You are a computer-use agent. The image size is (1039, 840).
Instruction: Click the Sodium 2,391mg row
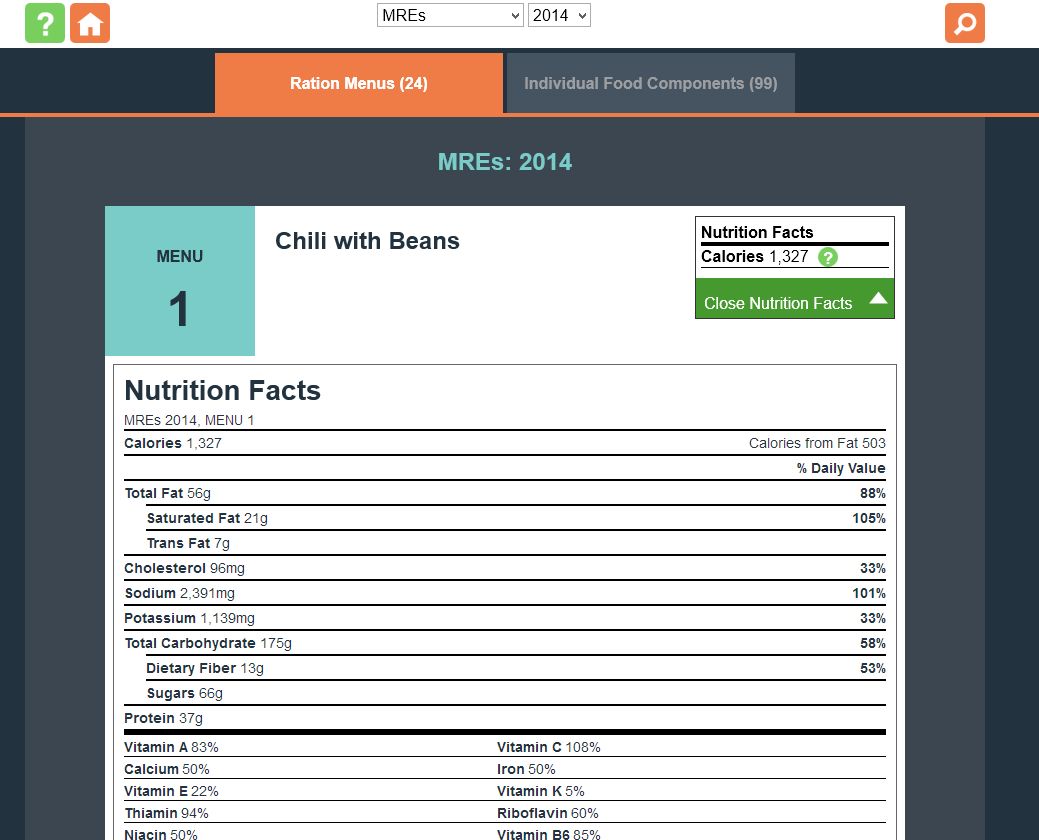pyautogui.click(x=178, y=593)
